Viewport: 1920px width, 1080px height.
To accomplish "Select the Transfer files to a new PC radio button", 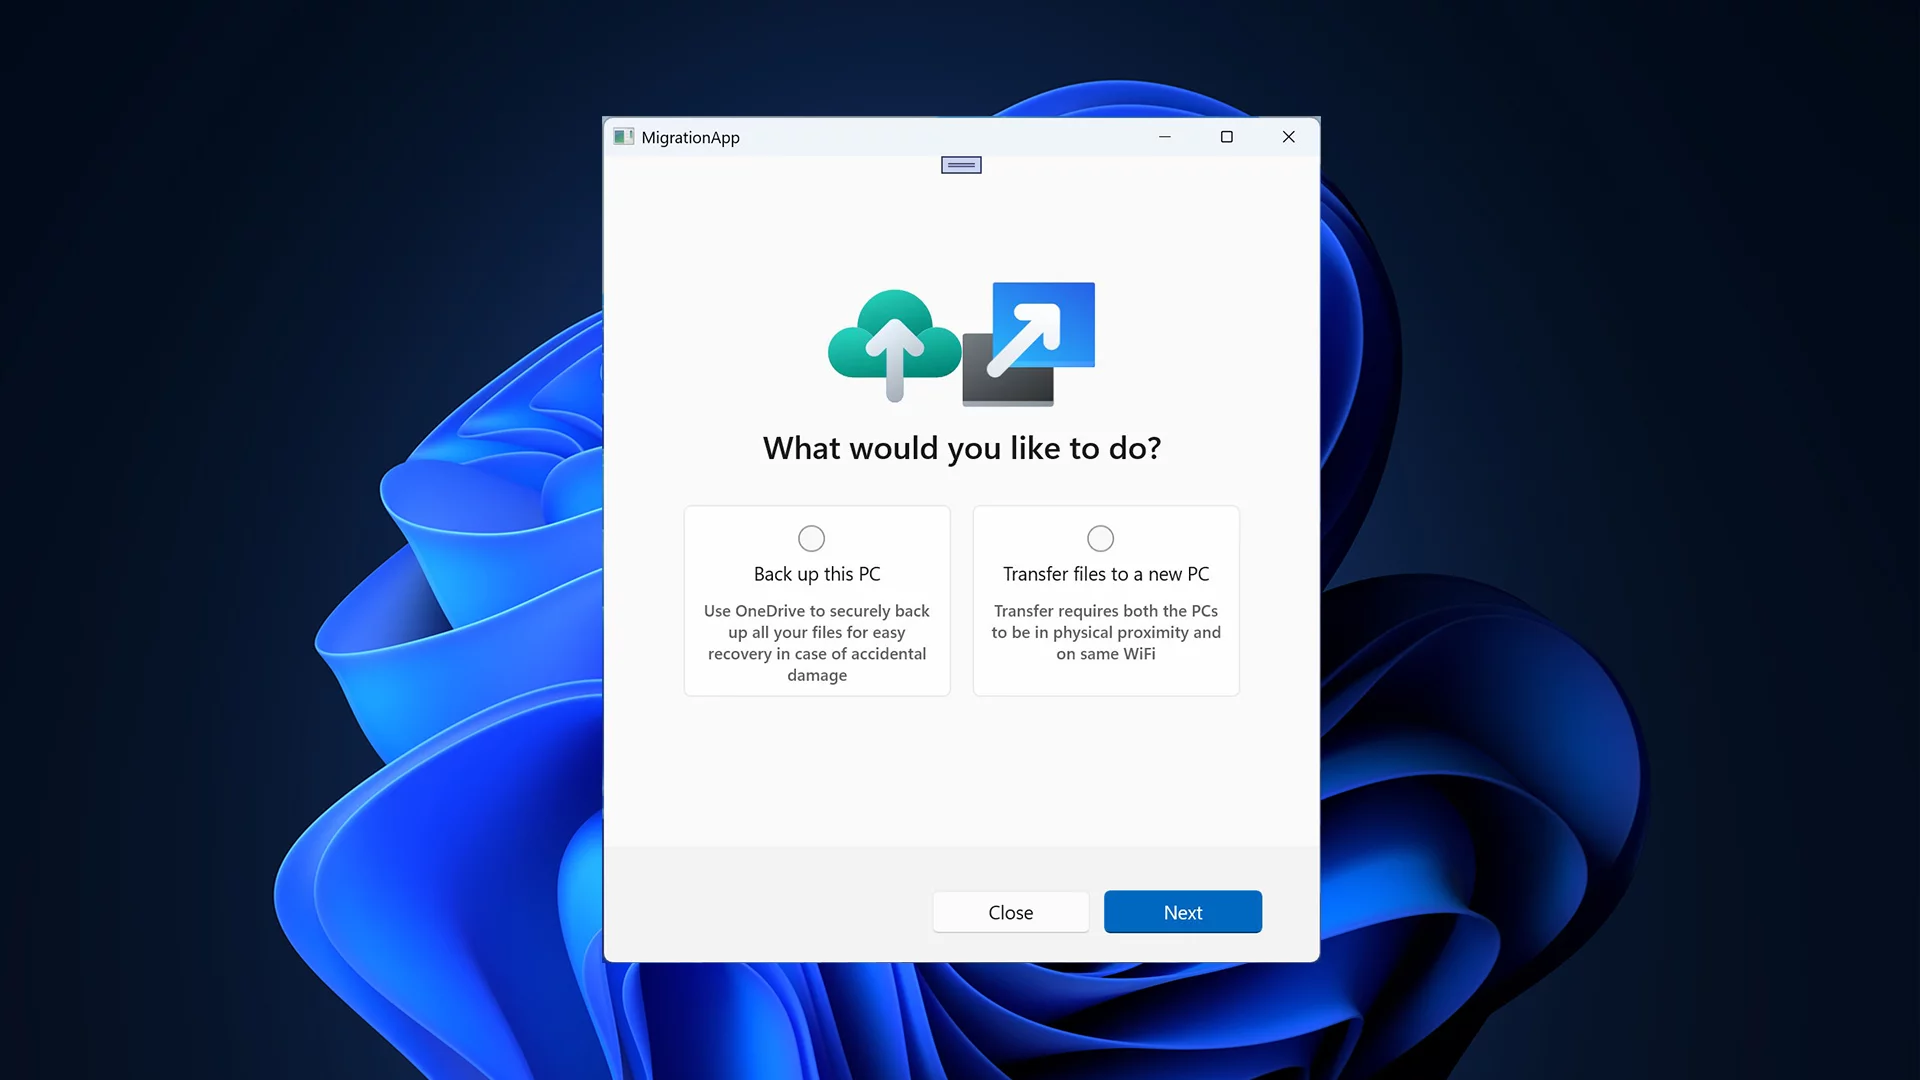I will click(1100, 539).
